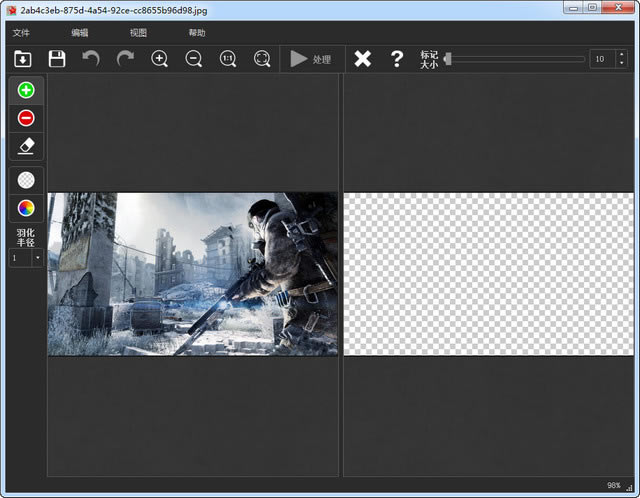Save the result using the floppy disk icon

(x=57, y=59)
